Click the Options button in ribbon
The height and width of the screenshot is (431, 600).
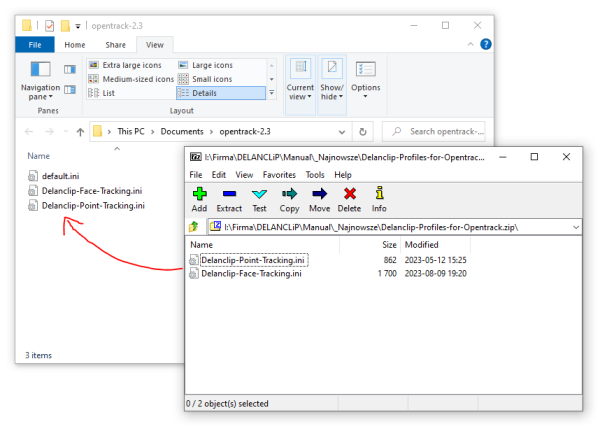tap(366, 78)
